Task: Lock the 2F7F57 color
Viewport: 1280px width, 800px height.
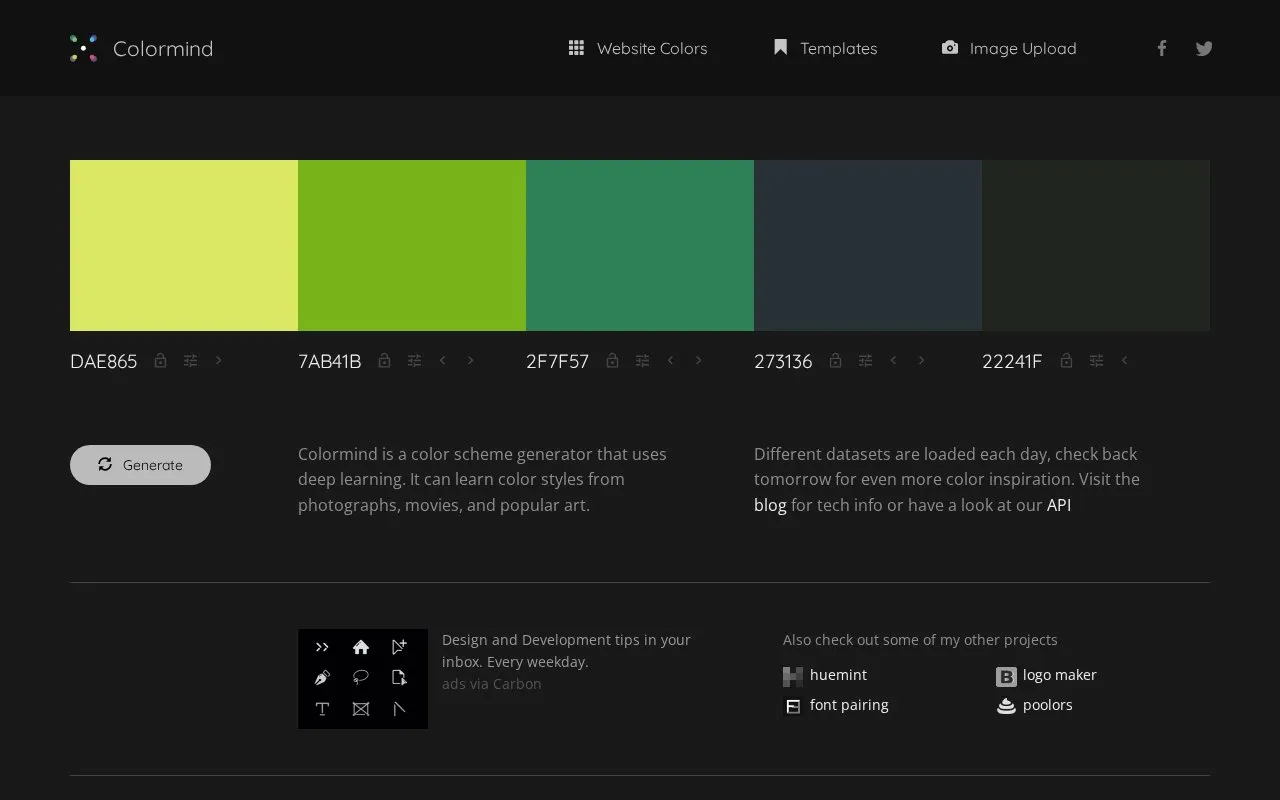Action: pos(612,360)
